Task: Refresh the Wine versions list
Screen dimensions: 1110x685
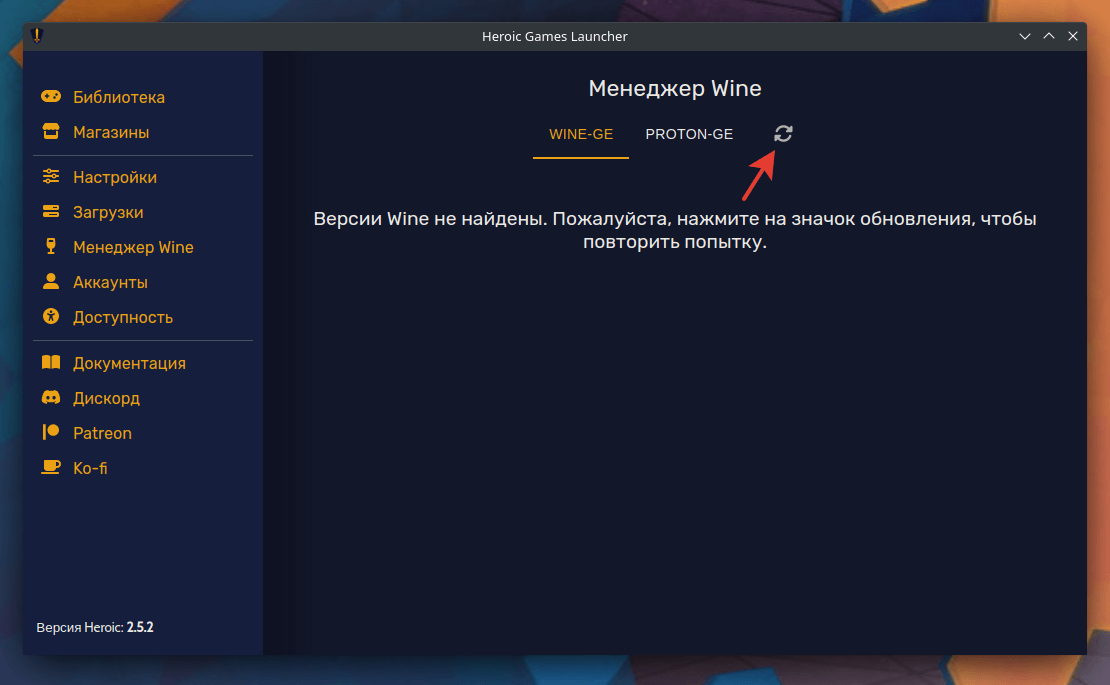Action: pos(783,134)
